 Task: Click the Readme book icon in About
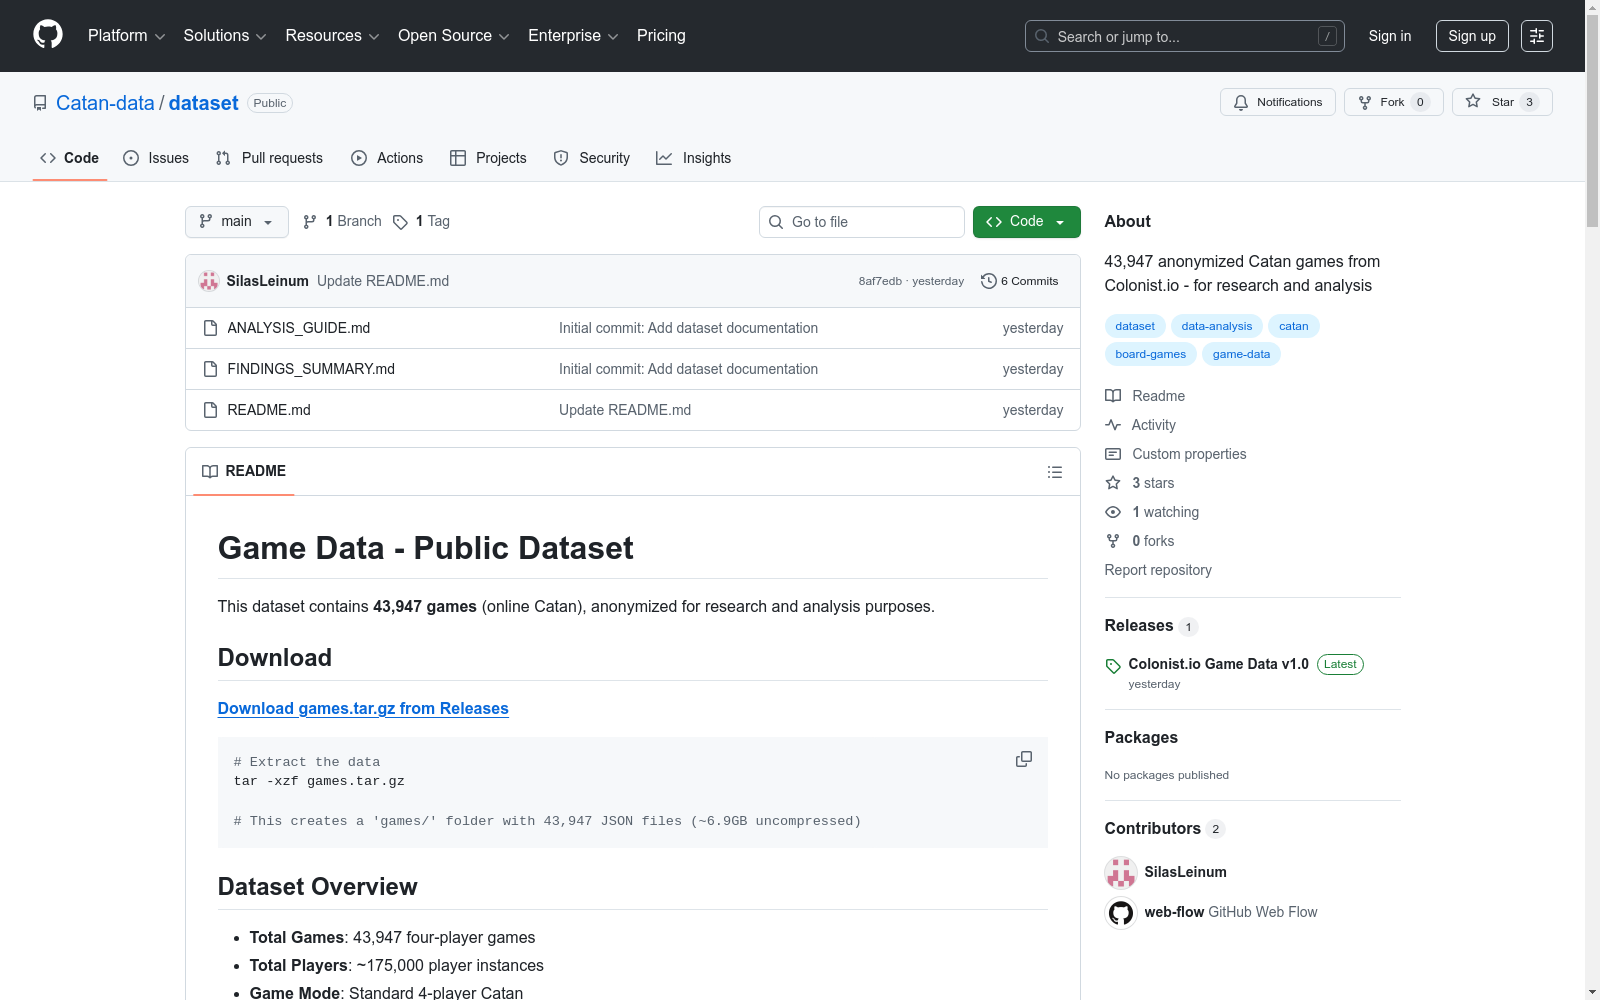point(1113,396)
